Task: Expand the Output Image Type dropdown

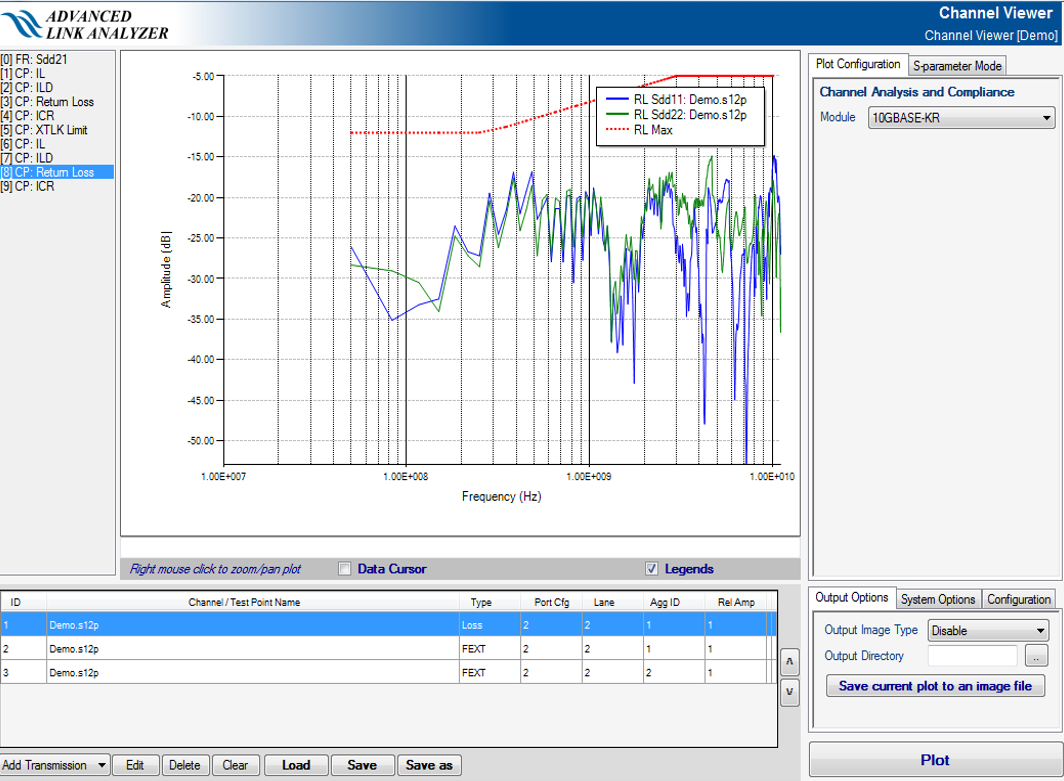Action: (x=987, y=631)
